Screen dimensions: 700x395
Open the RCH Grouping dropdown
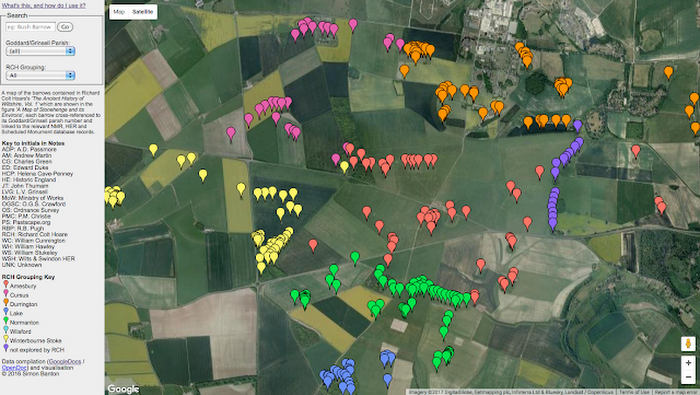click(x=40, y=75)
